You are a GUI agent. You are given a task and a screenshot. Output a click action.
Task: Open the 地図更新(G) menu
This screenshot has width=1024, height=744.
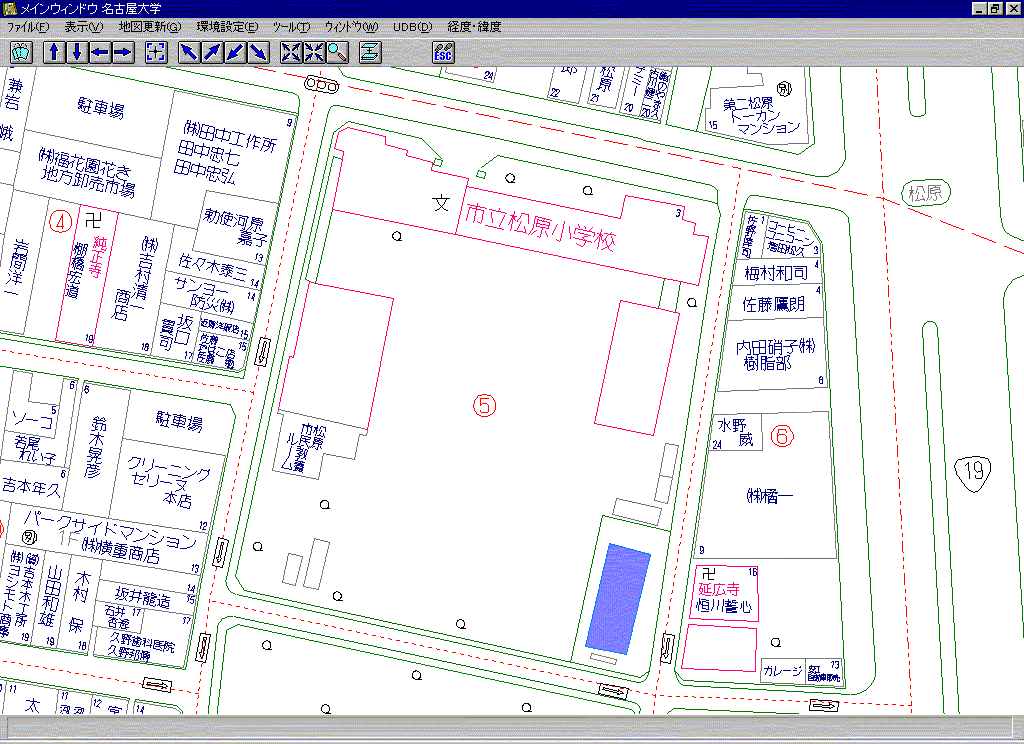click(150, 27)
